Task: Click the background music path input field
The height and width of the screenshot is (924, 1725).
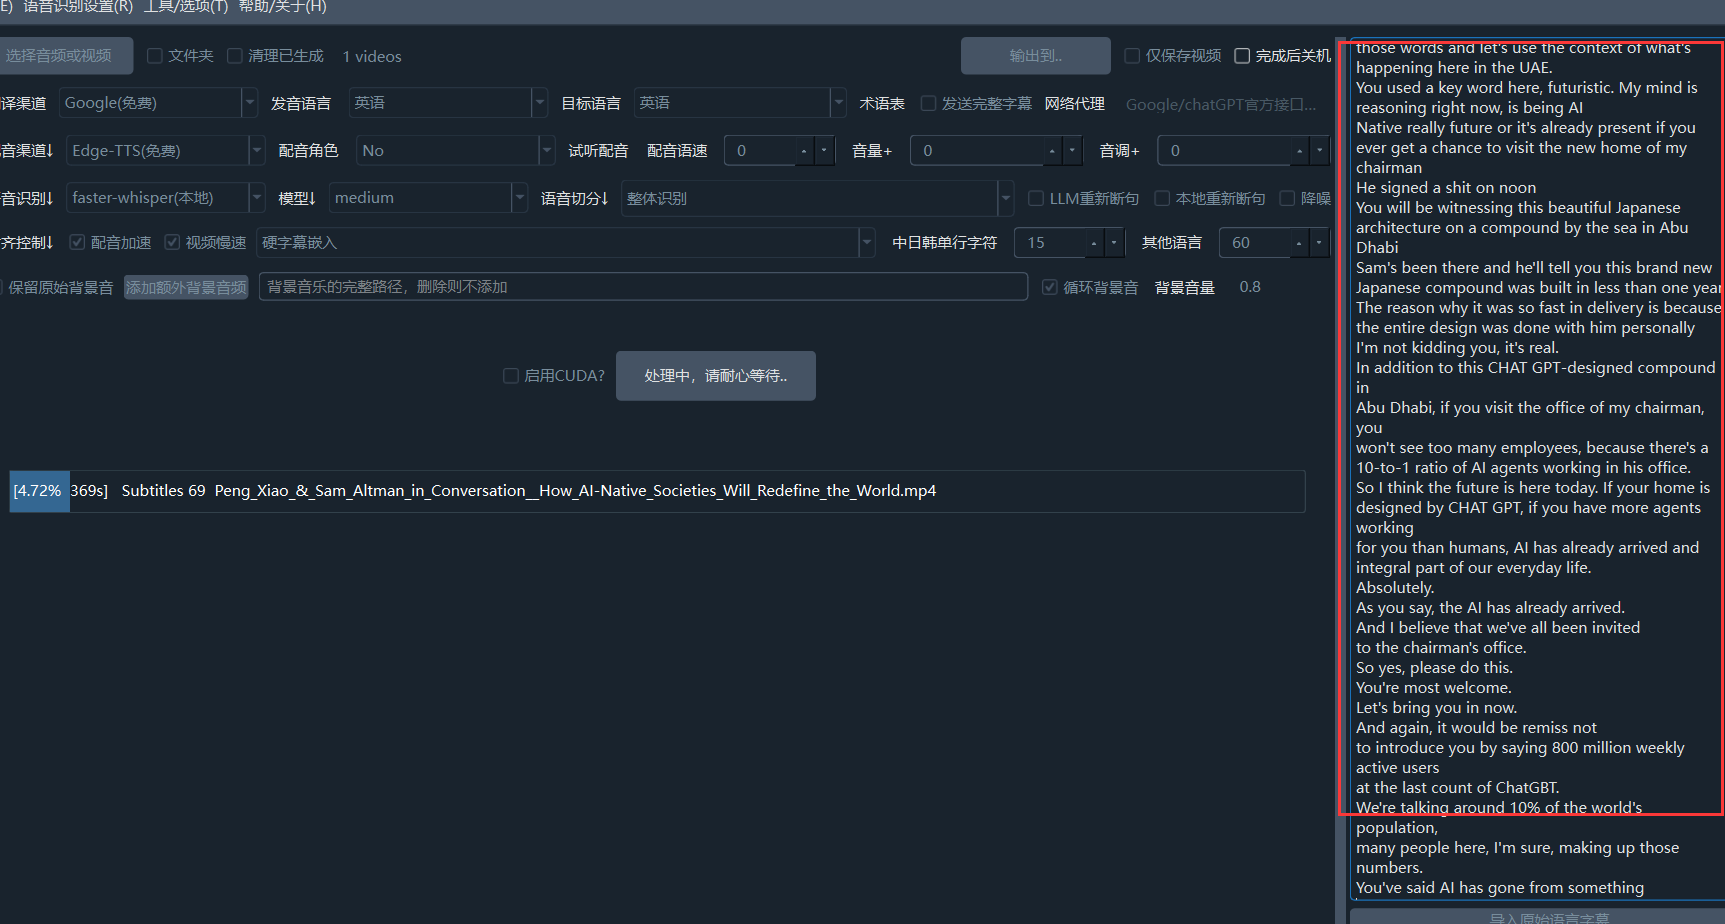Action: click(642, 287)
